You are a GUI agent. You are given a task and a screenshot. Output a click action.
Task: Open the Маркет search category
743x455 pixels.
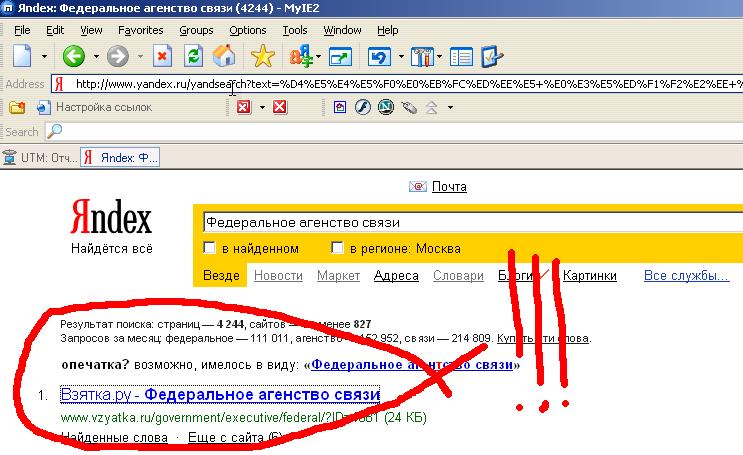(x=338, y=276)
